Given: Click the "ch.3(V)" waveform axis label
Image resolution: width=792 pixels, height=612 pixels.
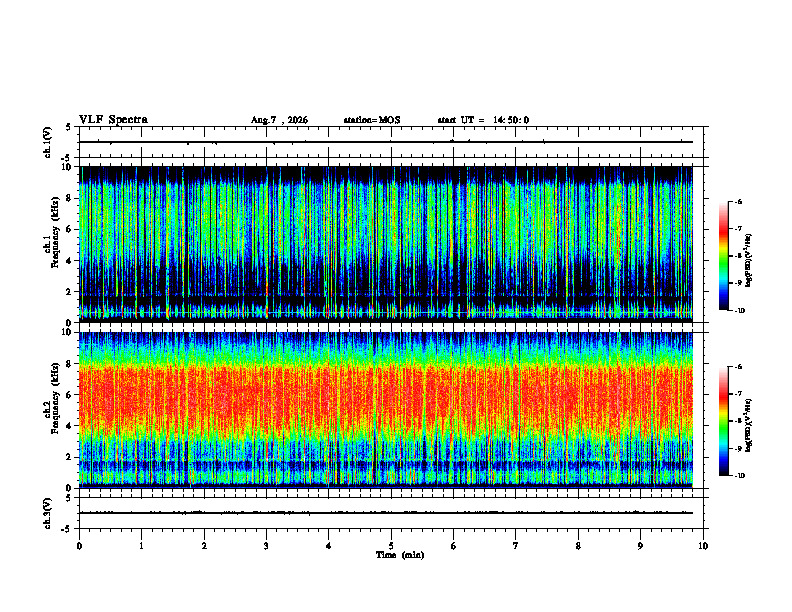Looking at the screenshot, I should coord(48,513).
